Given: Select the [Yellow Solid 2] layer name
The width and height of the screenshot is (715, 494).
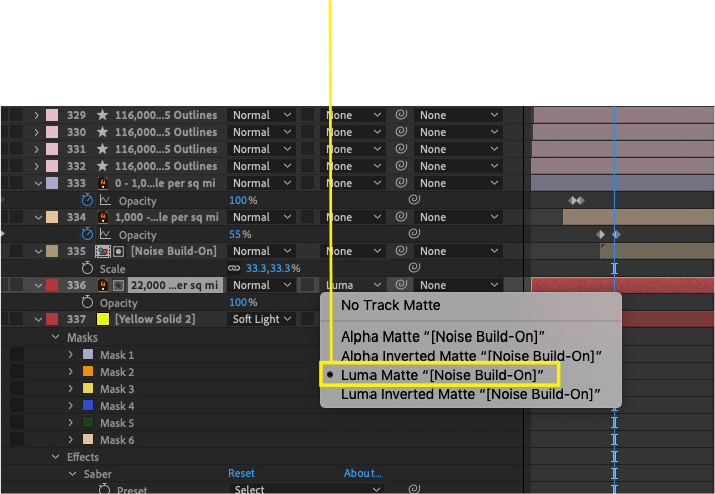Looking at the screenshot, I should pos(155,319).
